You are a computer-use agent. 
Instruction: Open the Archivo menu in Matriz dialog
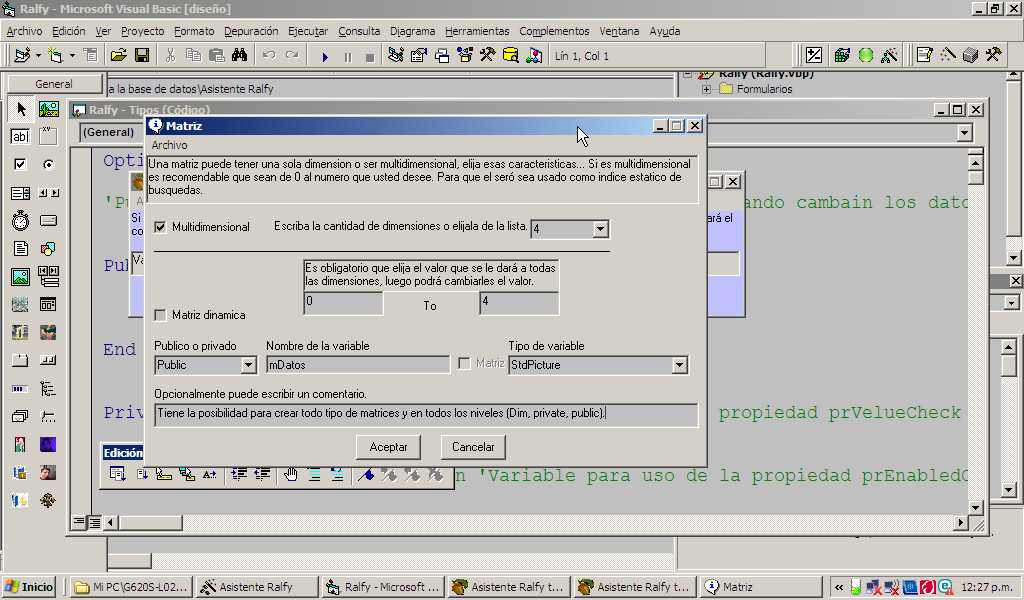(169, 145)
